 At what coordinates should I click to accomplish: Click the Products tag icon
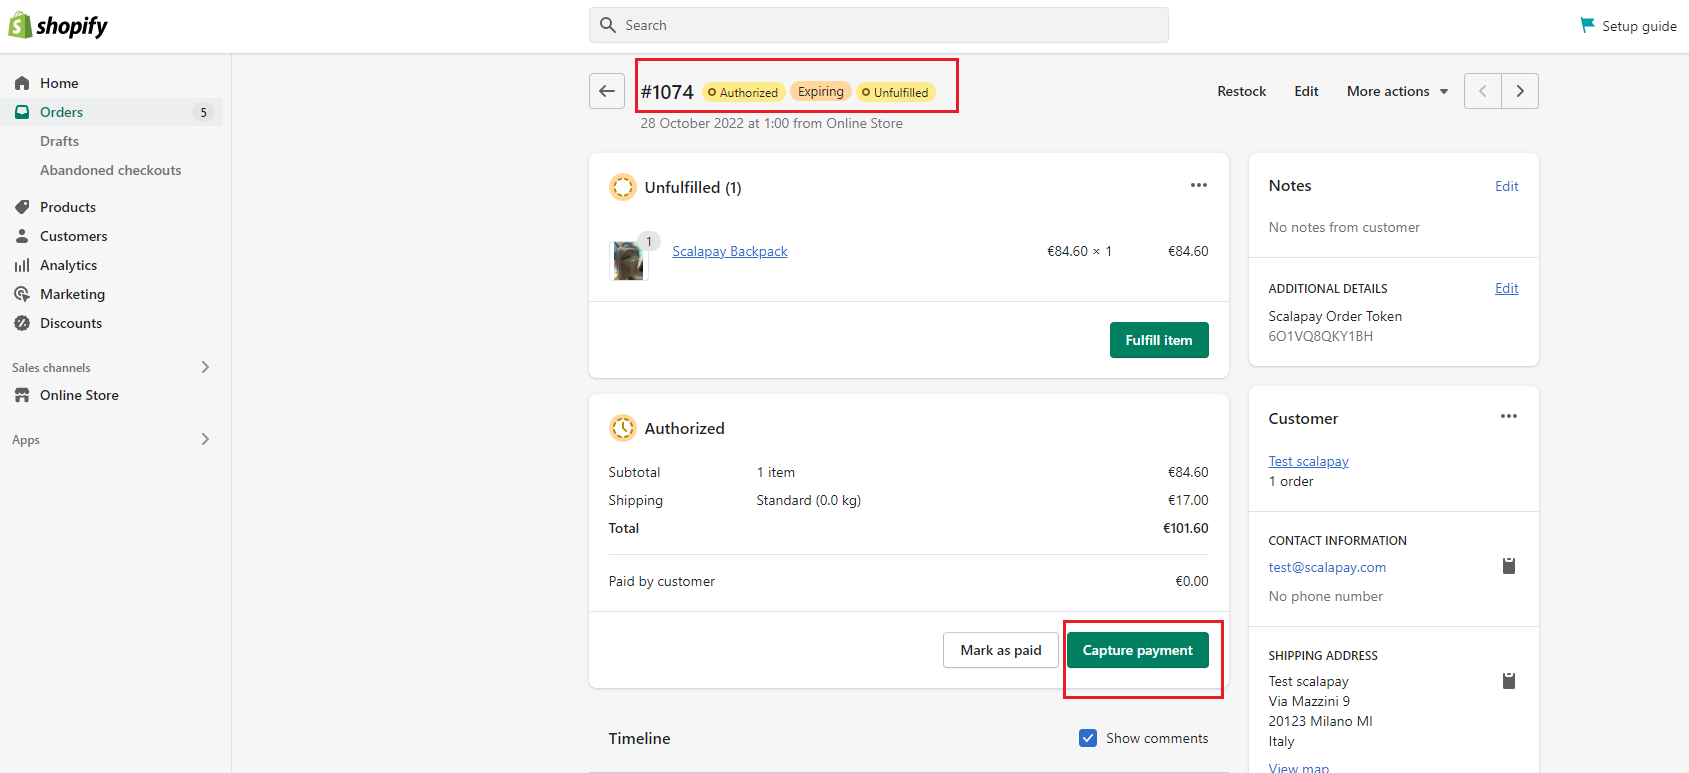22,207
